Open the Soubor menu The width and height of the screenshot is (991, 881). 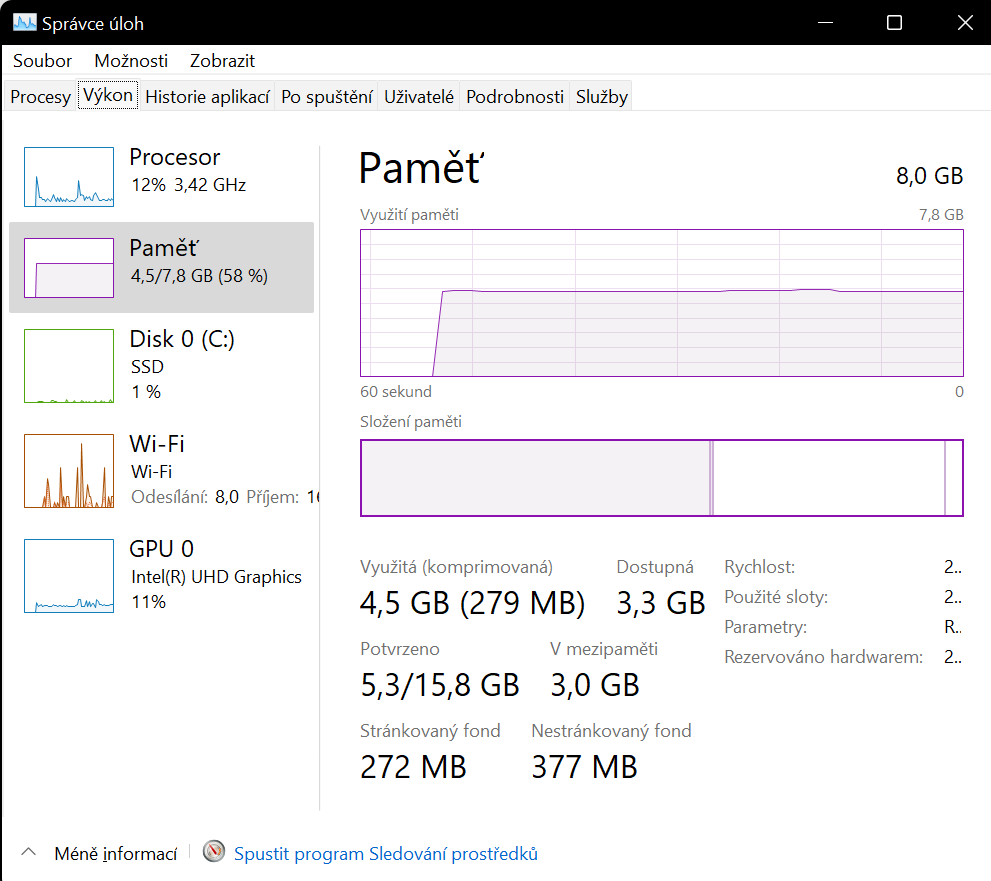[42, 61]
